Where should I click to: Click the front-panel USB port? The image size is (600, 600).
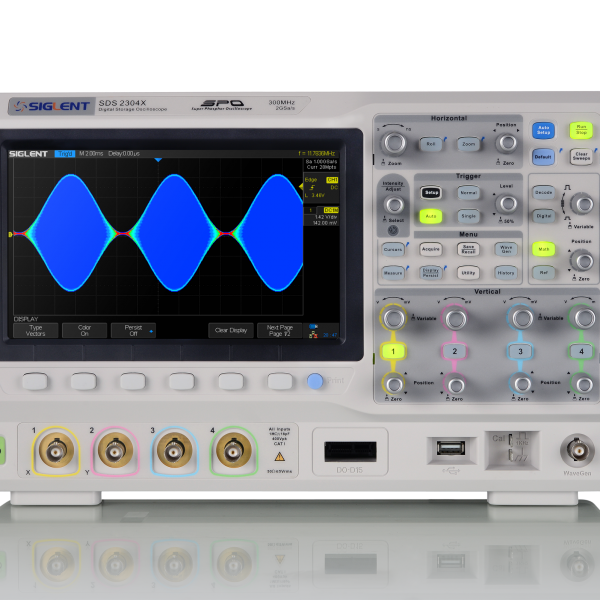point(444,449)
